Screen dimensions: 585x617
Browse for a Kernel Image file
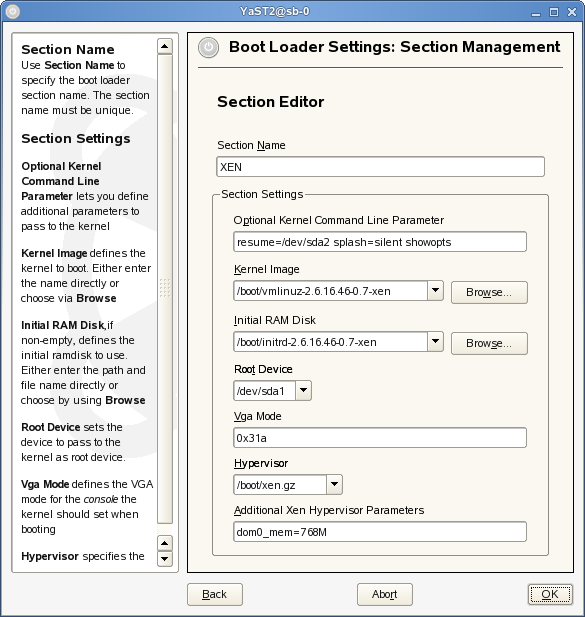pos(489,292)
